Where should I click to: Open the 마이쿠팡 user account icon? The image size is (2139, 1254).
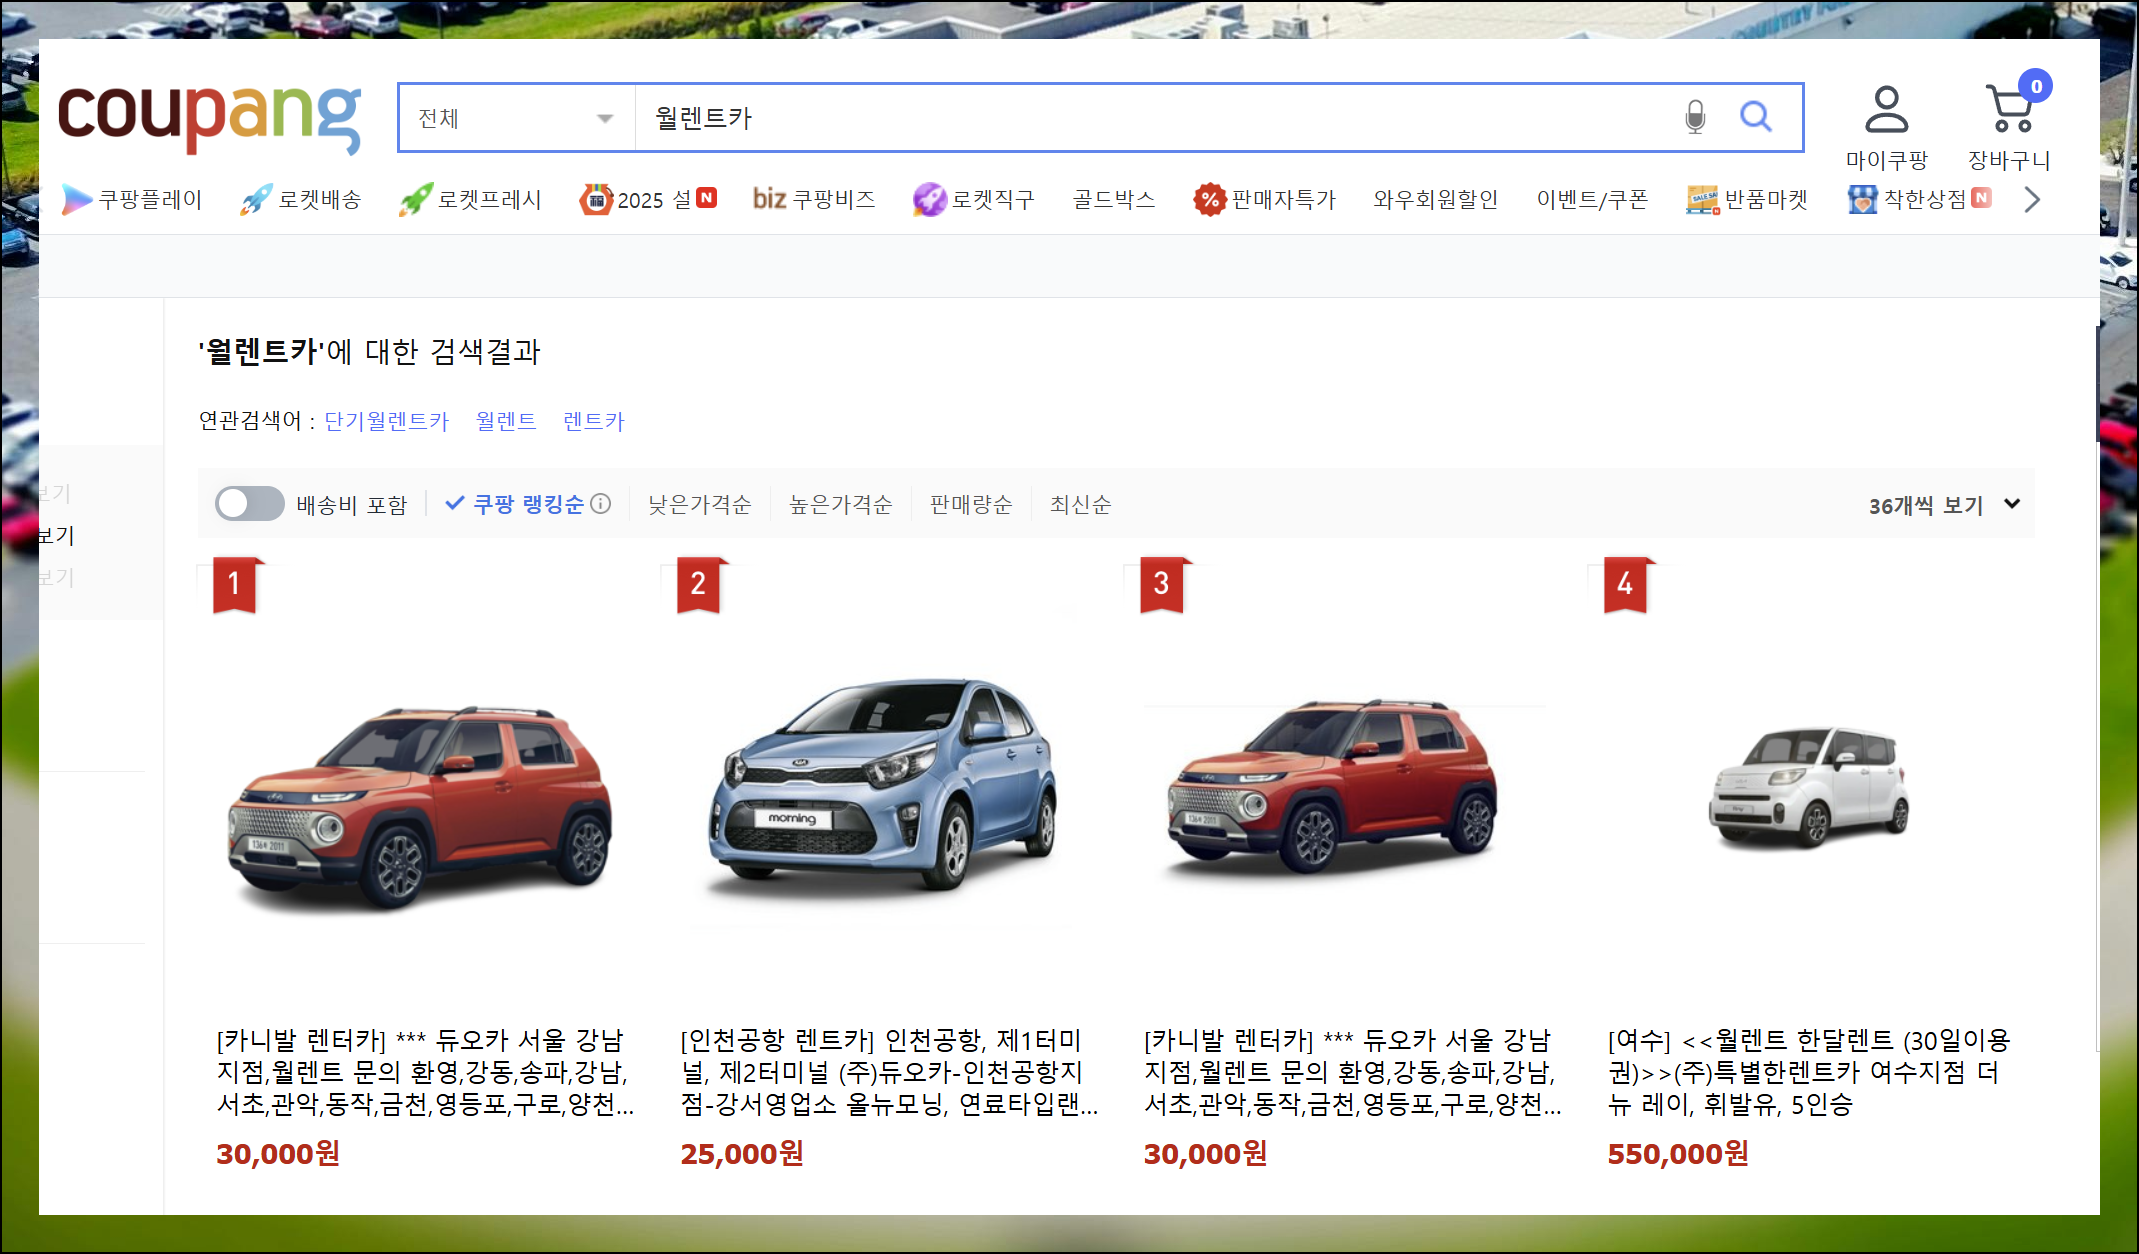(x=1886, y=110)
